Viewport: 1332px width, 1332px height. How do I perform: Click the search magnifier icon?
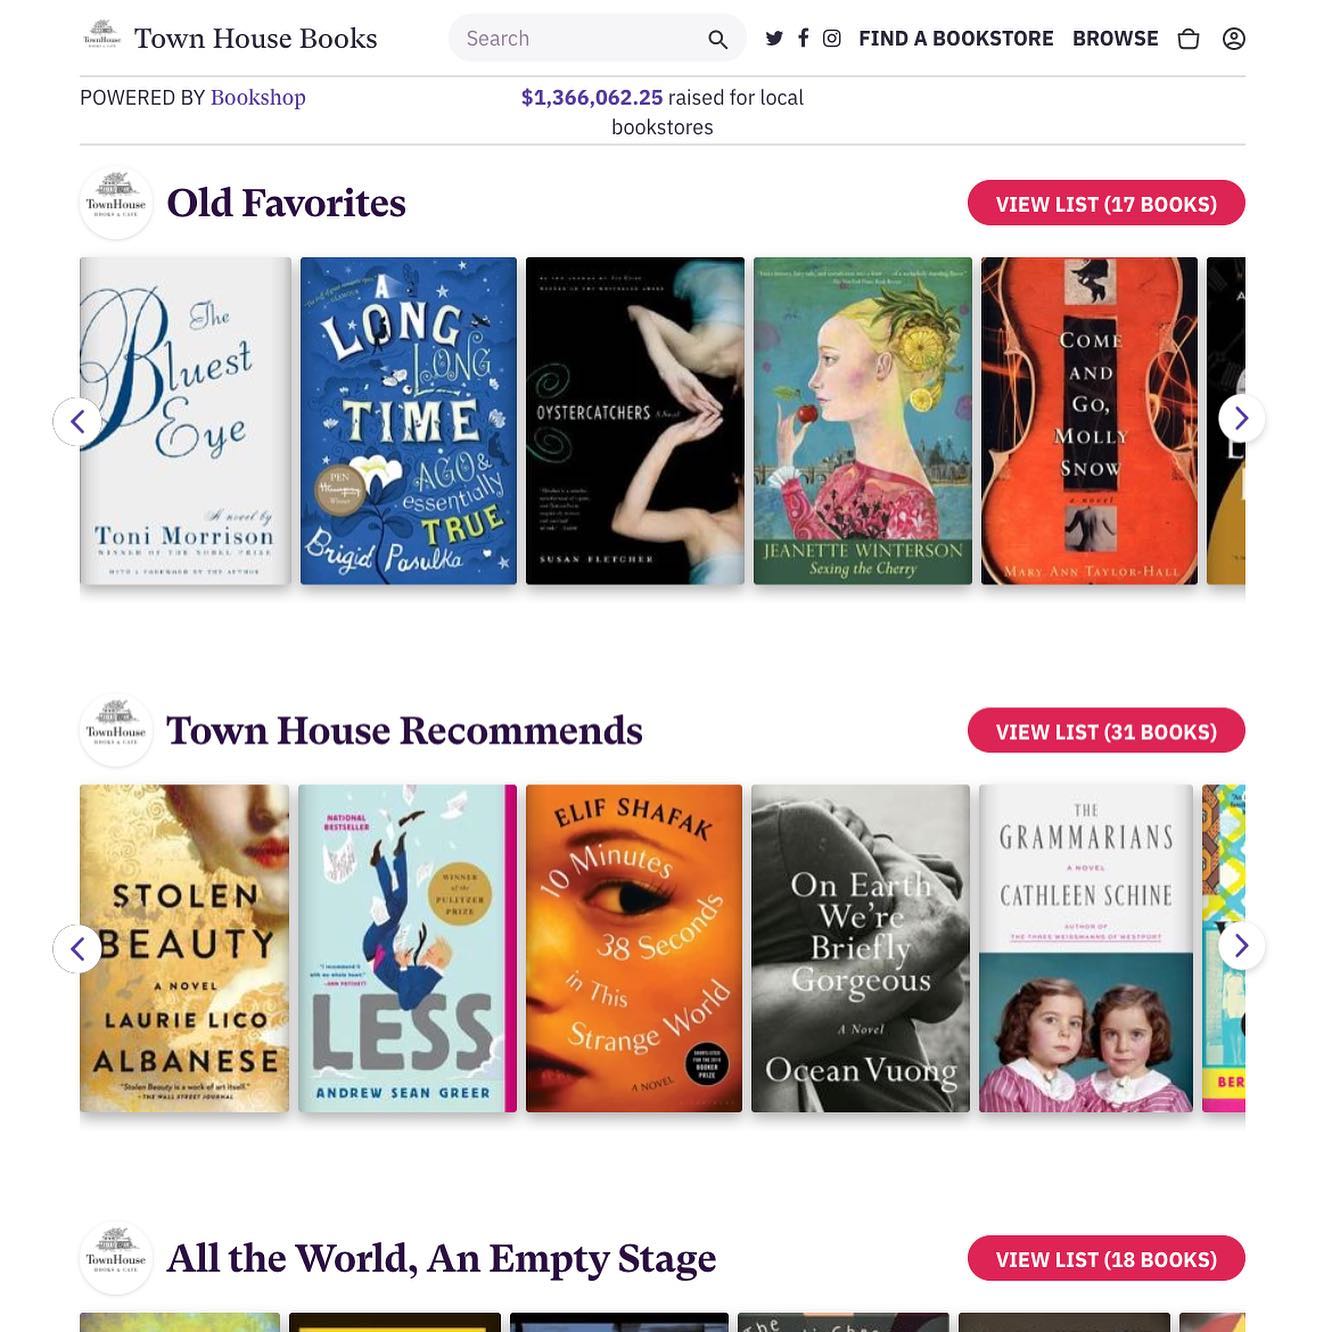pos(717,39)
